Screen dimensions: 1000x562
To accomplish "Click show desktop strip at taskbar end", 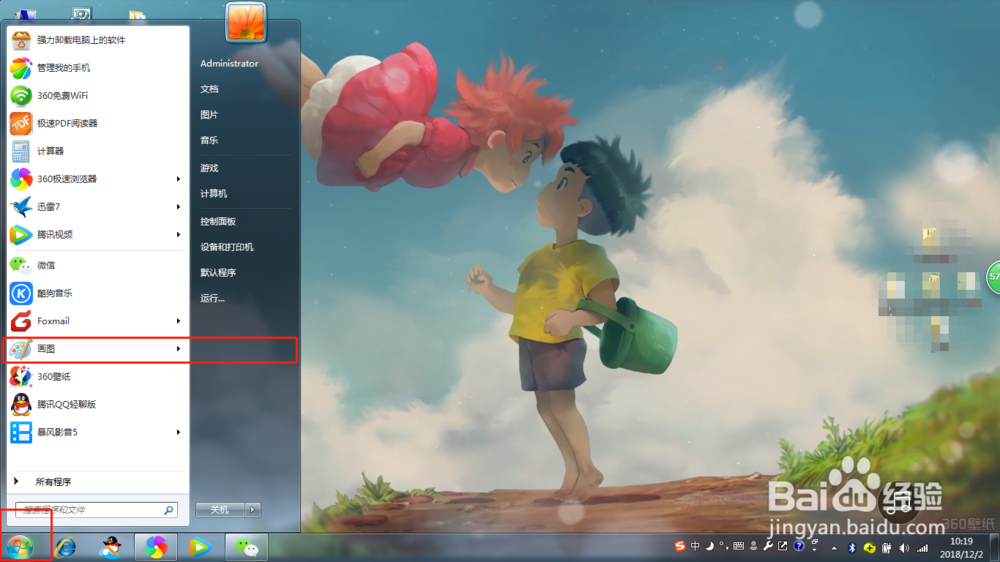I will point(995,548).
